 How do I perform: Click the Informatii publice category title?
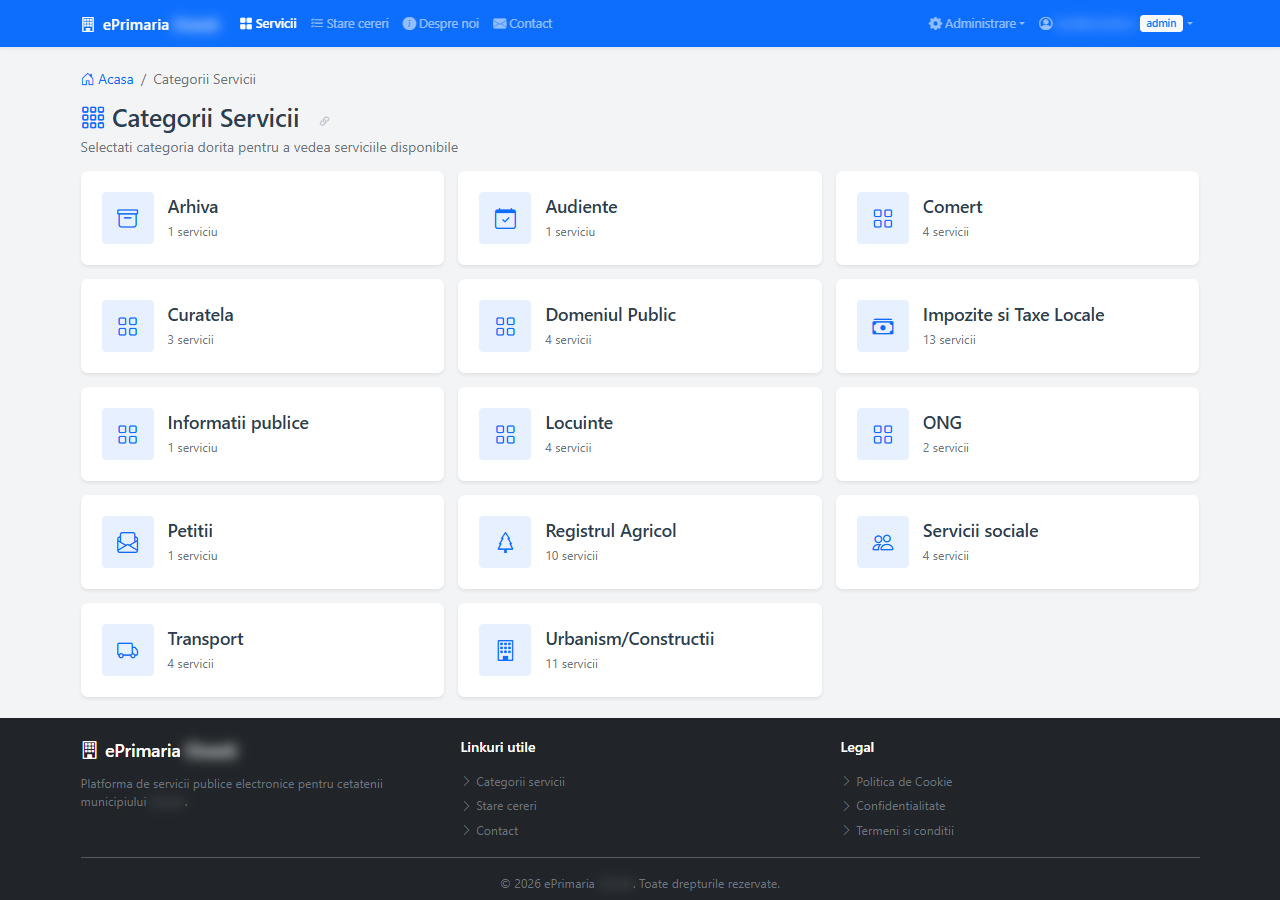coord(238,423)
